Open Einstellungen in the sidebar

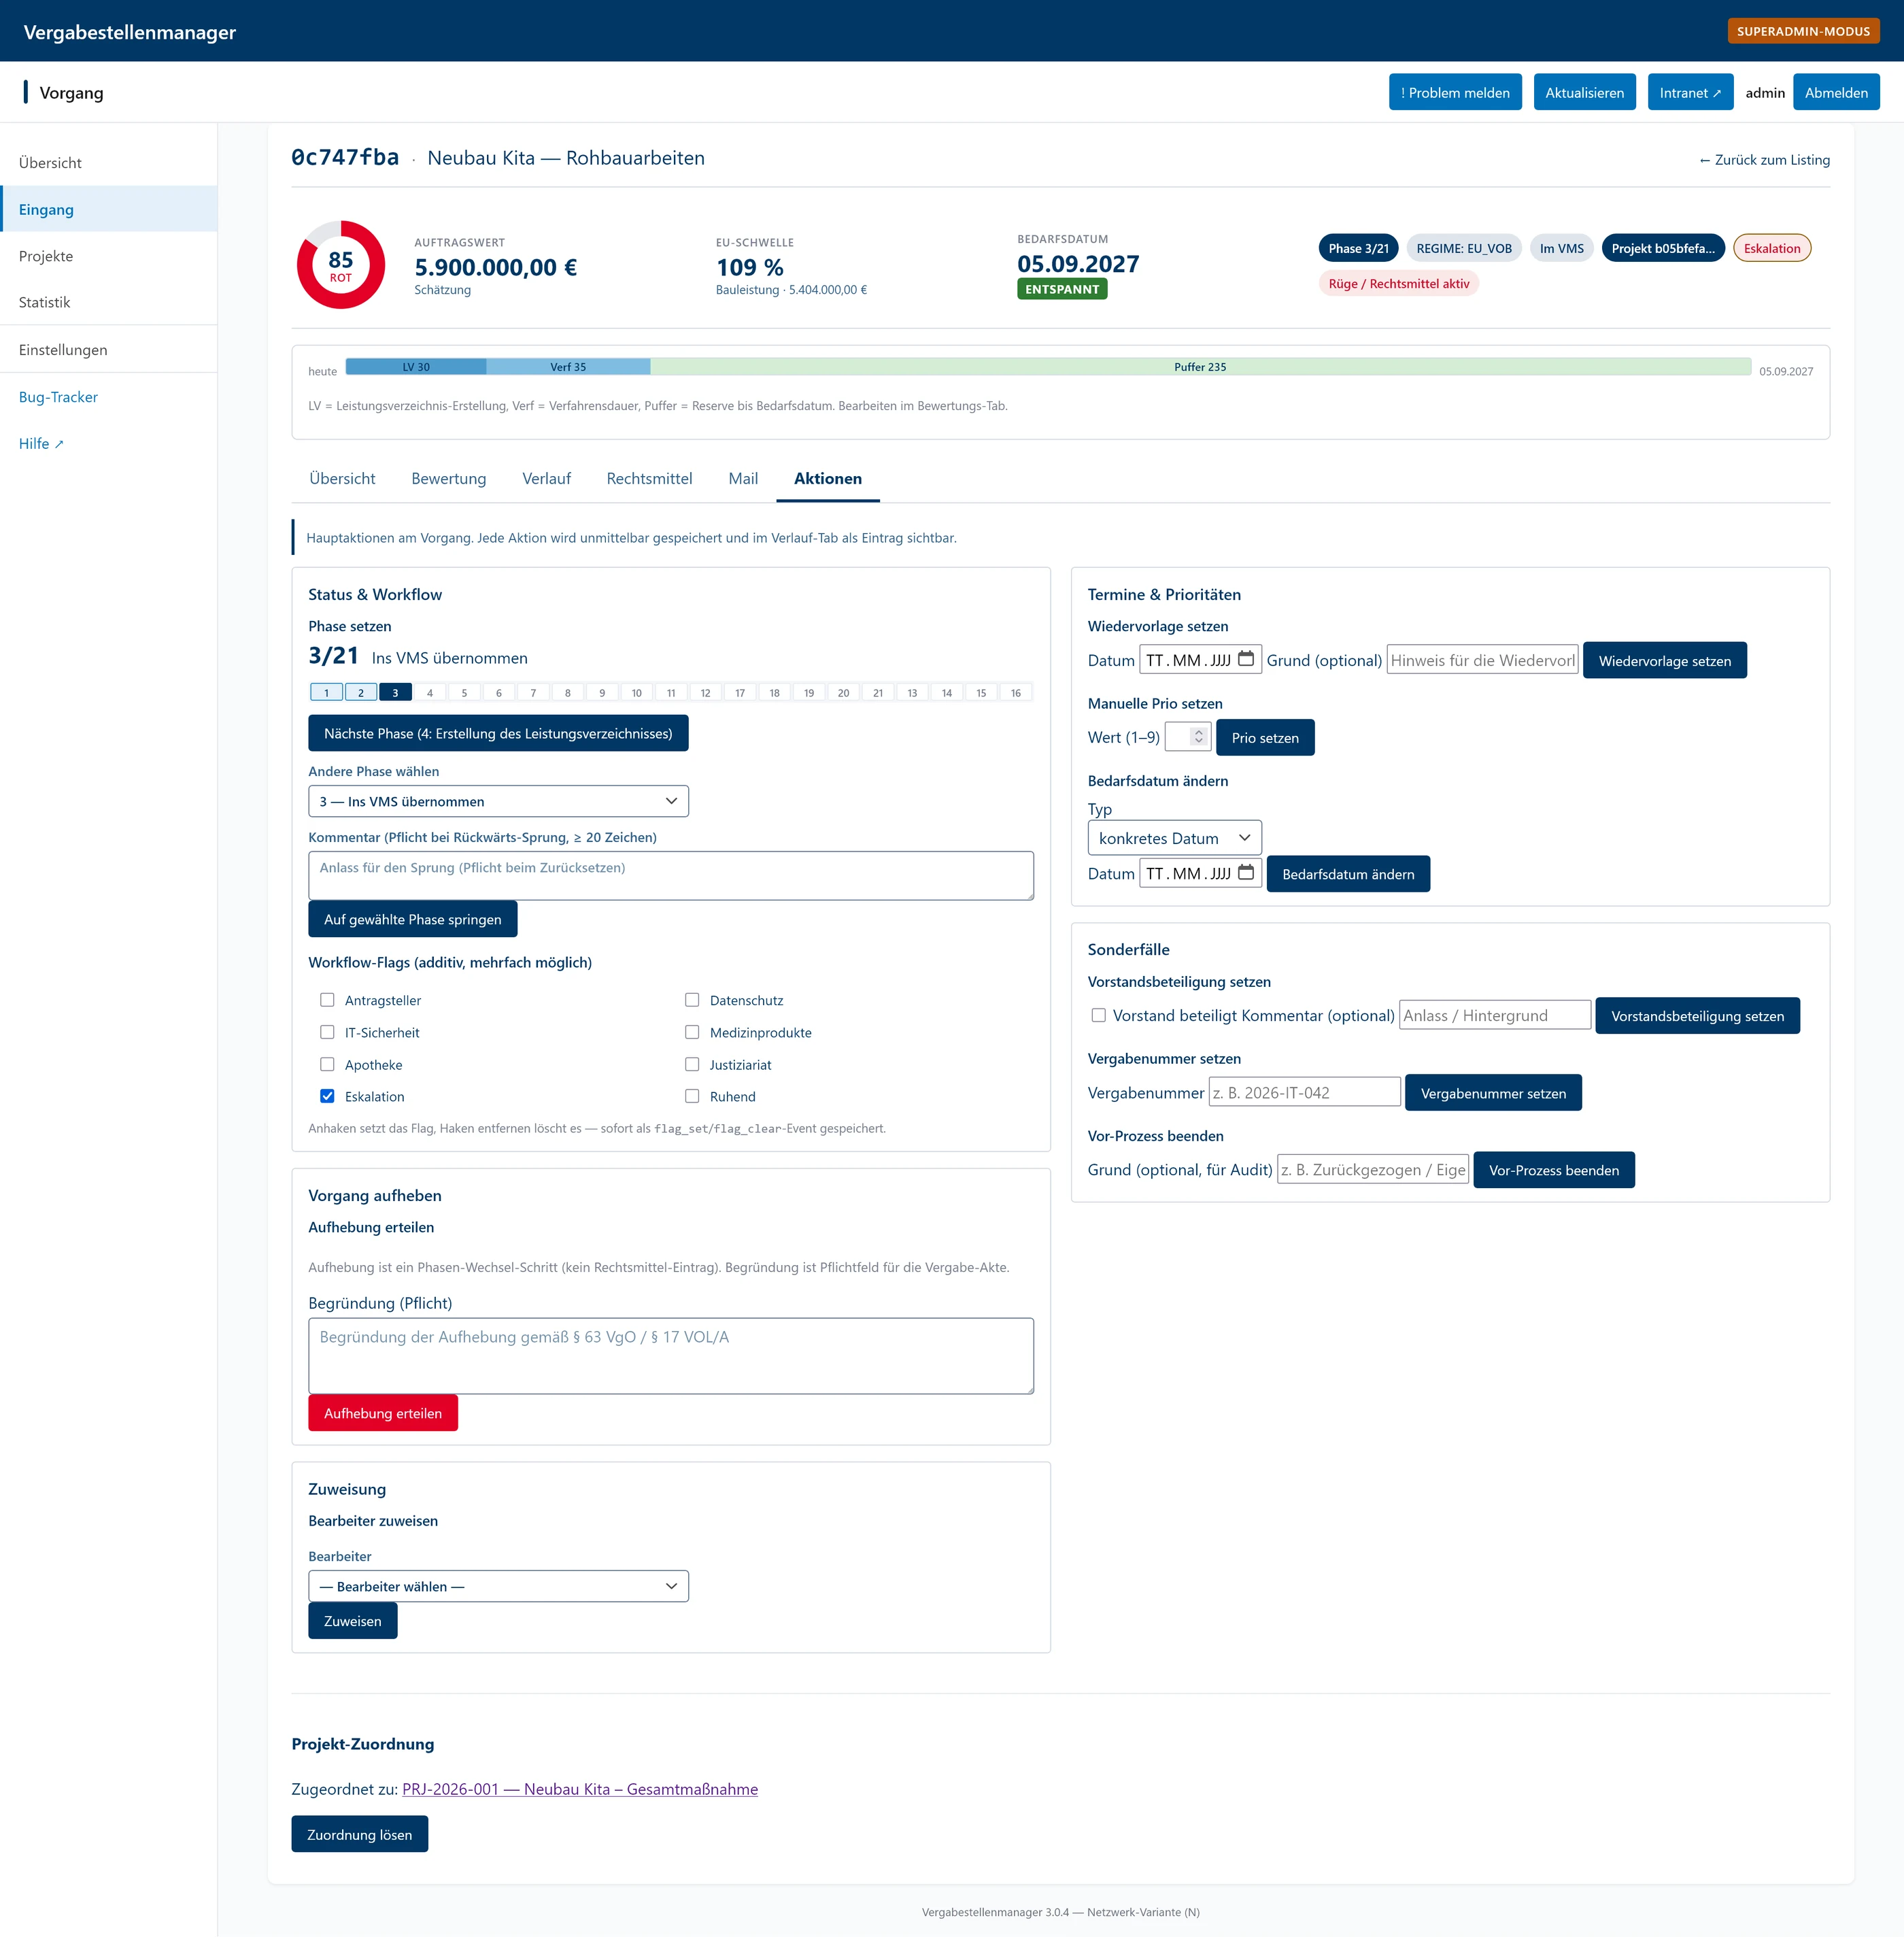coord(108,350)
